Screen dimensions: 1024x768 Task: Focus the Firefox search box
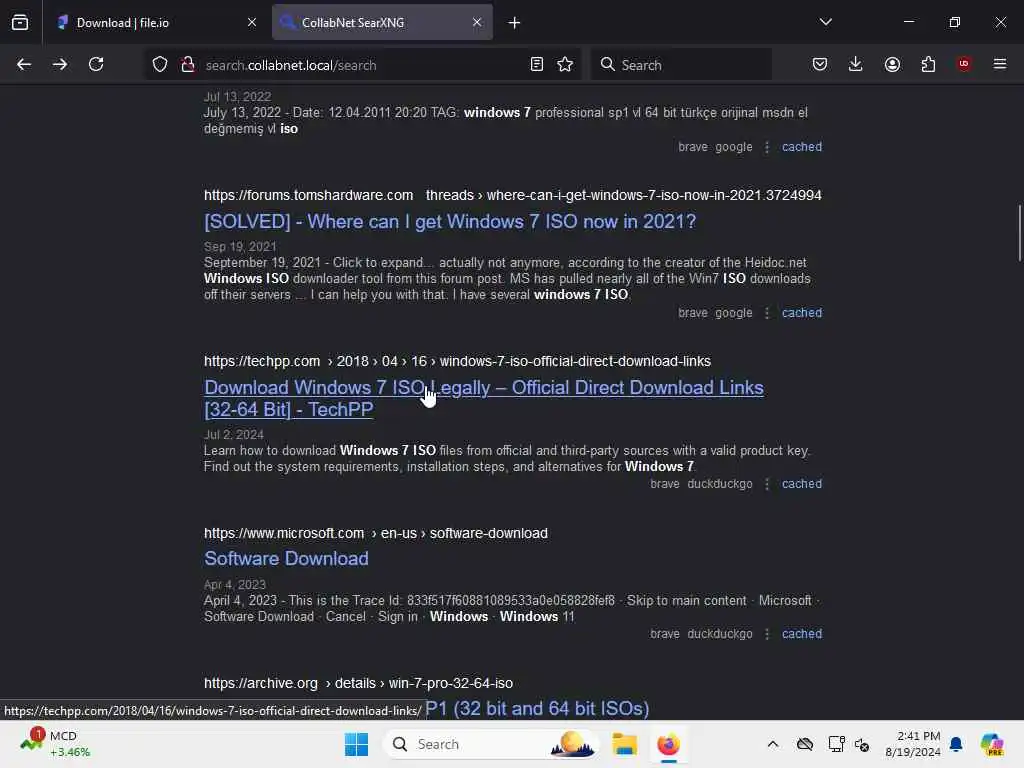(682, 65)
